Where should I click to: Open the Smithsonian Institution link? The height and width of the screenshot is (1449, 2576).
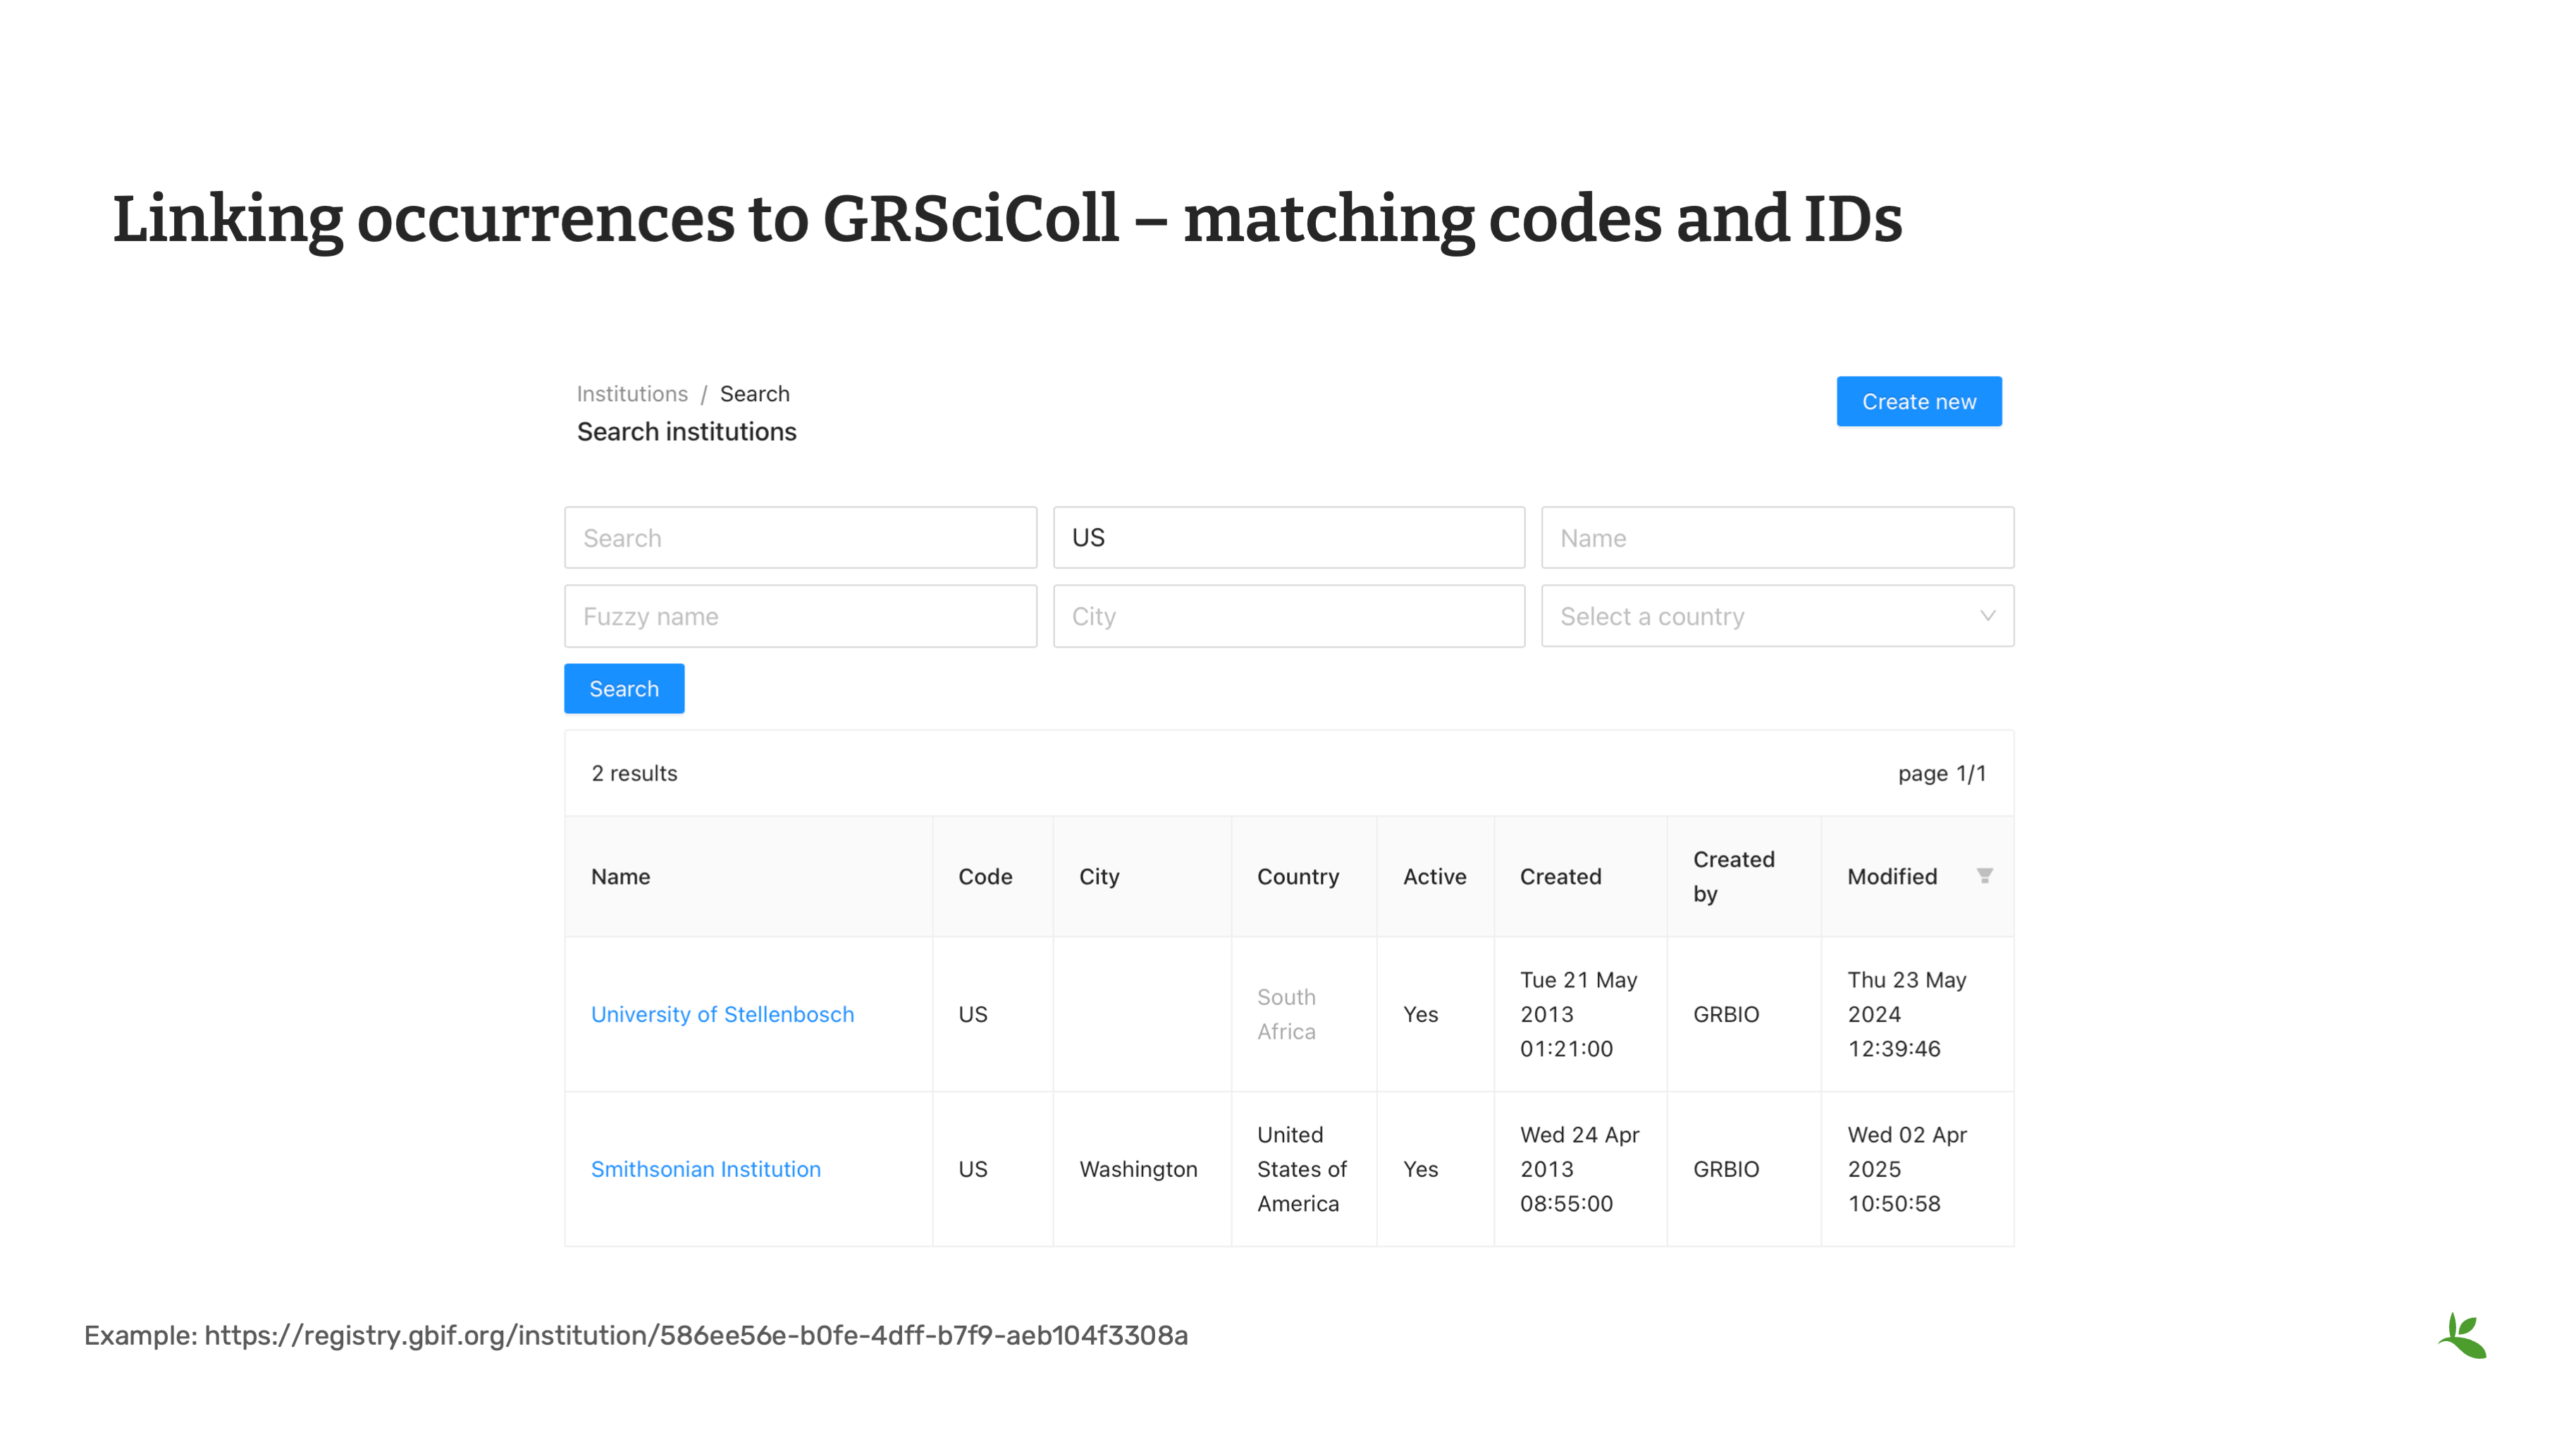[705, 1169]
